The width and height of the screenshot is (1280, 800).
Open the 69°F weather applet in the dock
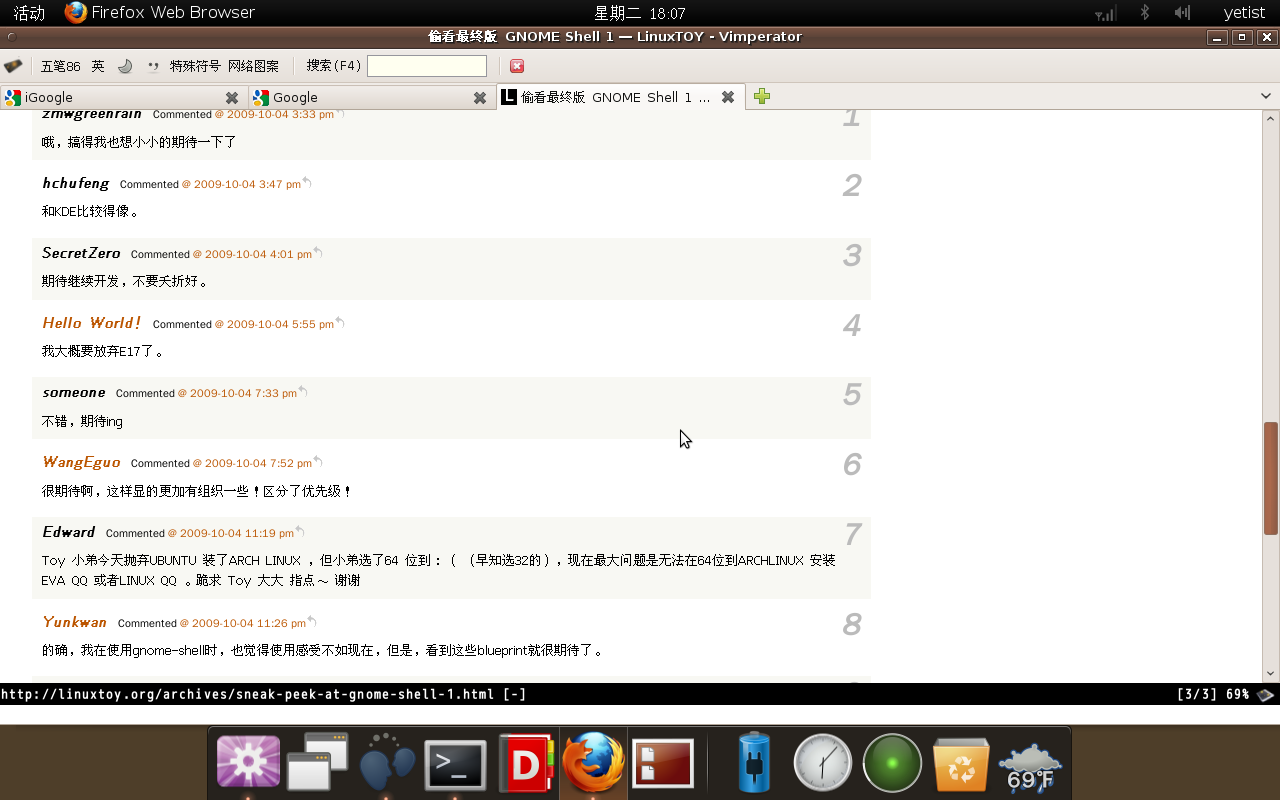[1030, 767]
